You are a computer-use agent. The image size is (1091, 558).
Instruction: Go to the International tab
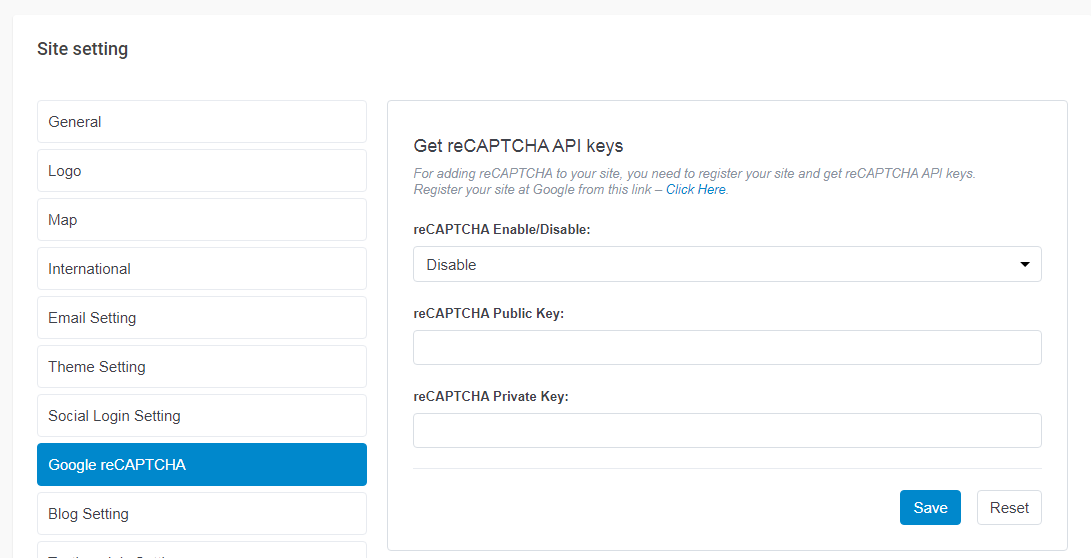(x=201, y=269)
